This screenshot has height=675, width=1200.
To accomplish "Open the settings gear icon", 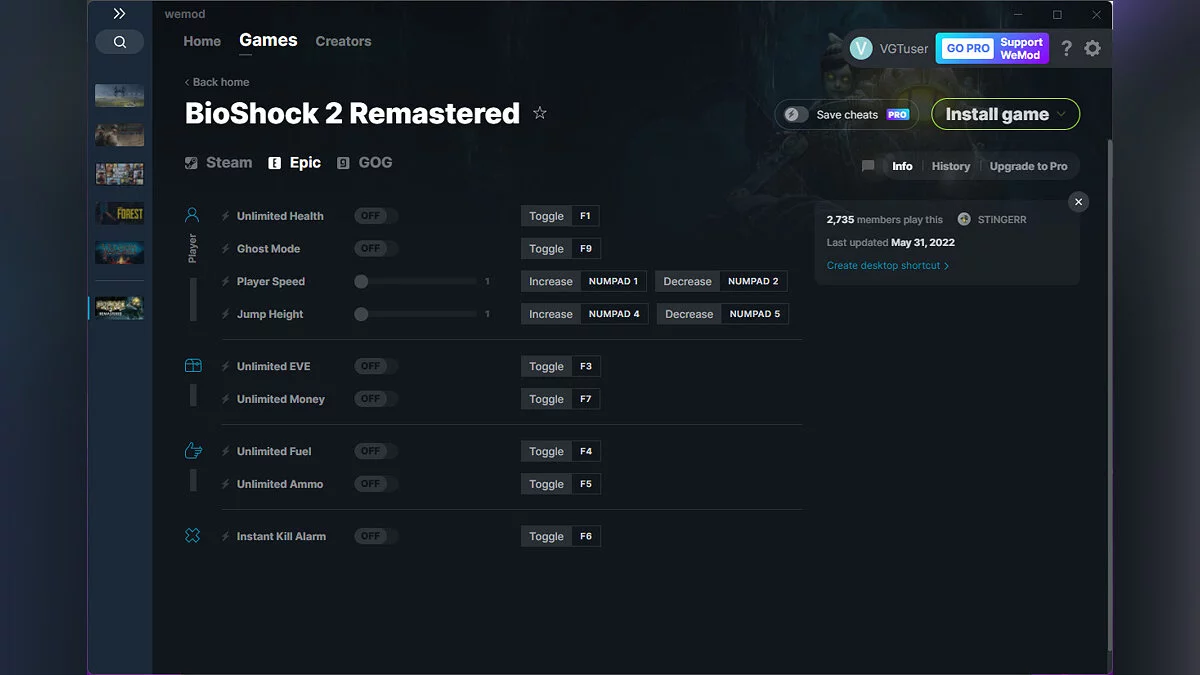I will point(1092,48).
